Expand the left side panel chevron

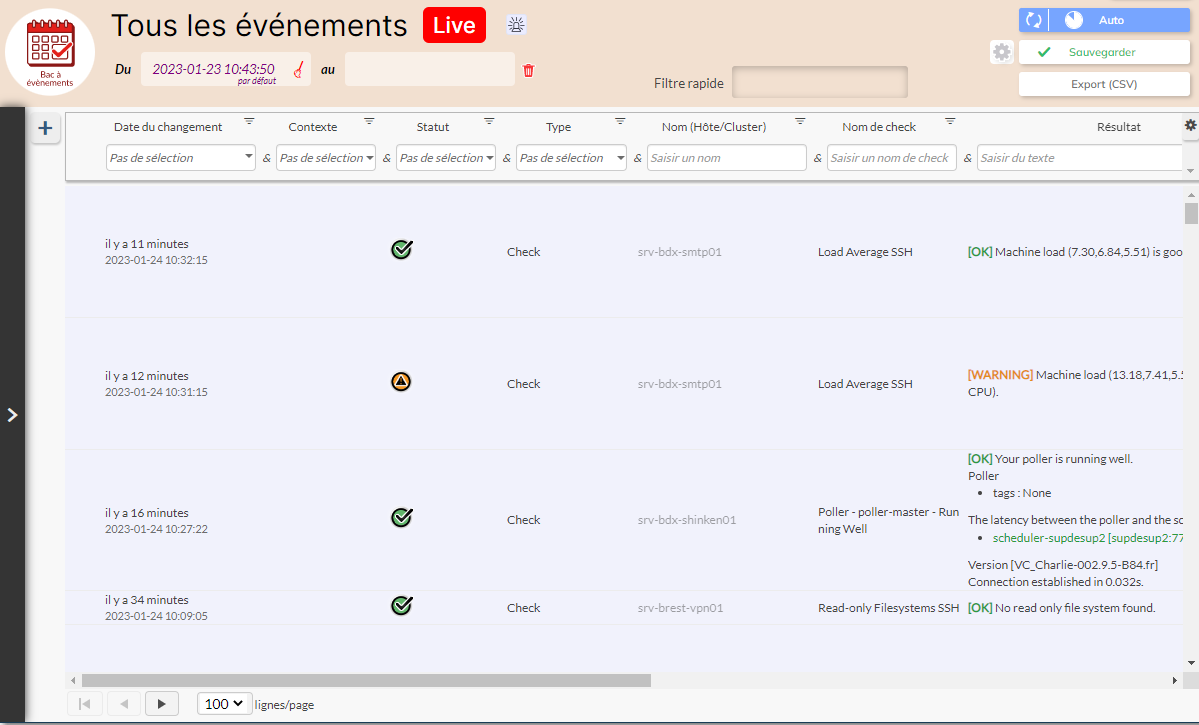[12, 415]
